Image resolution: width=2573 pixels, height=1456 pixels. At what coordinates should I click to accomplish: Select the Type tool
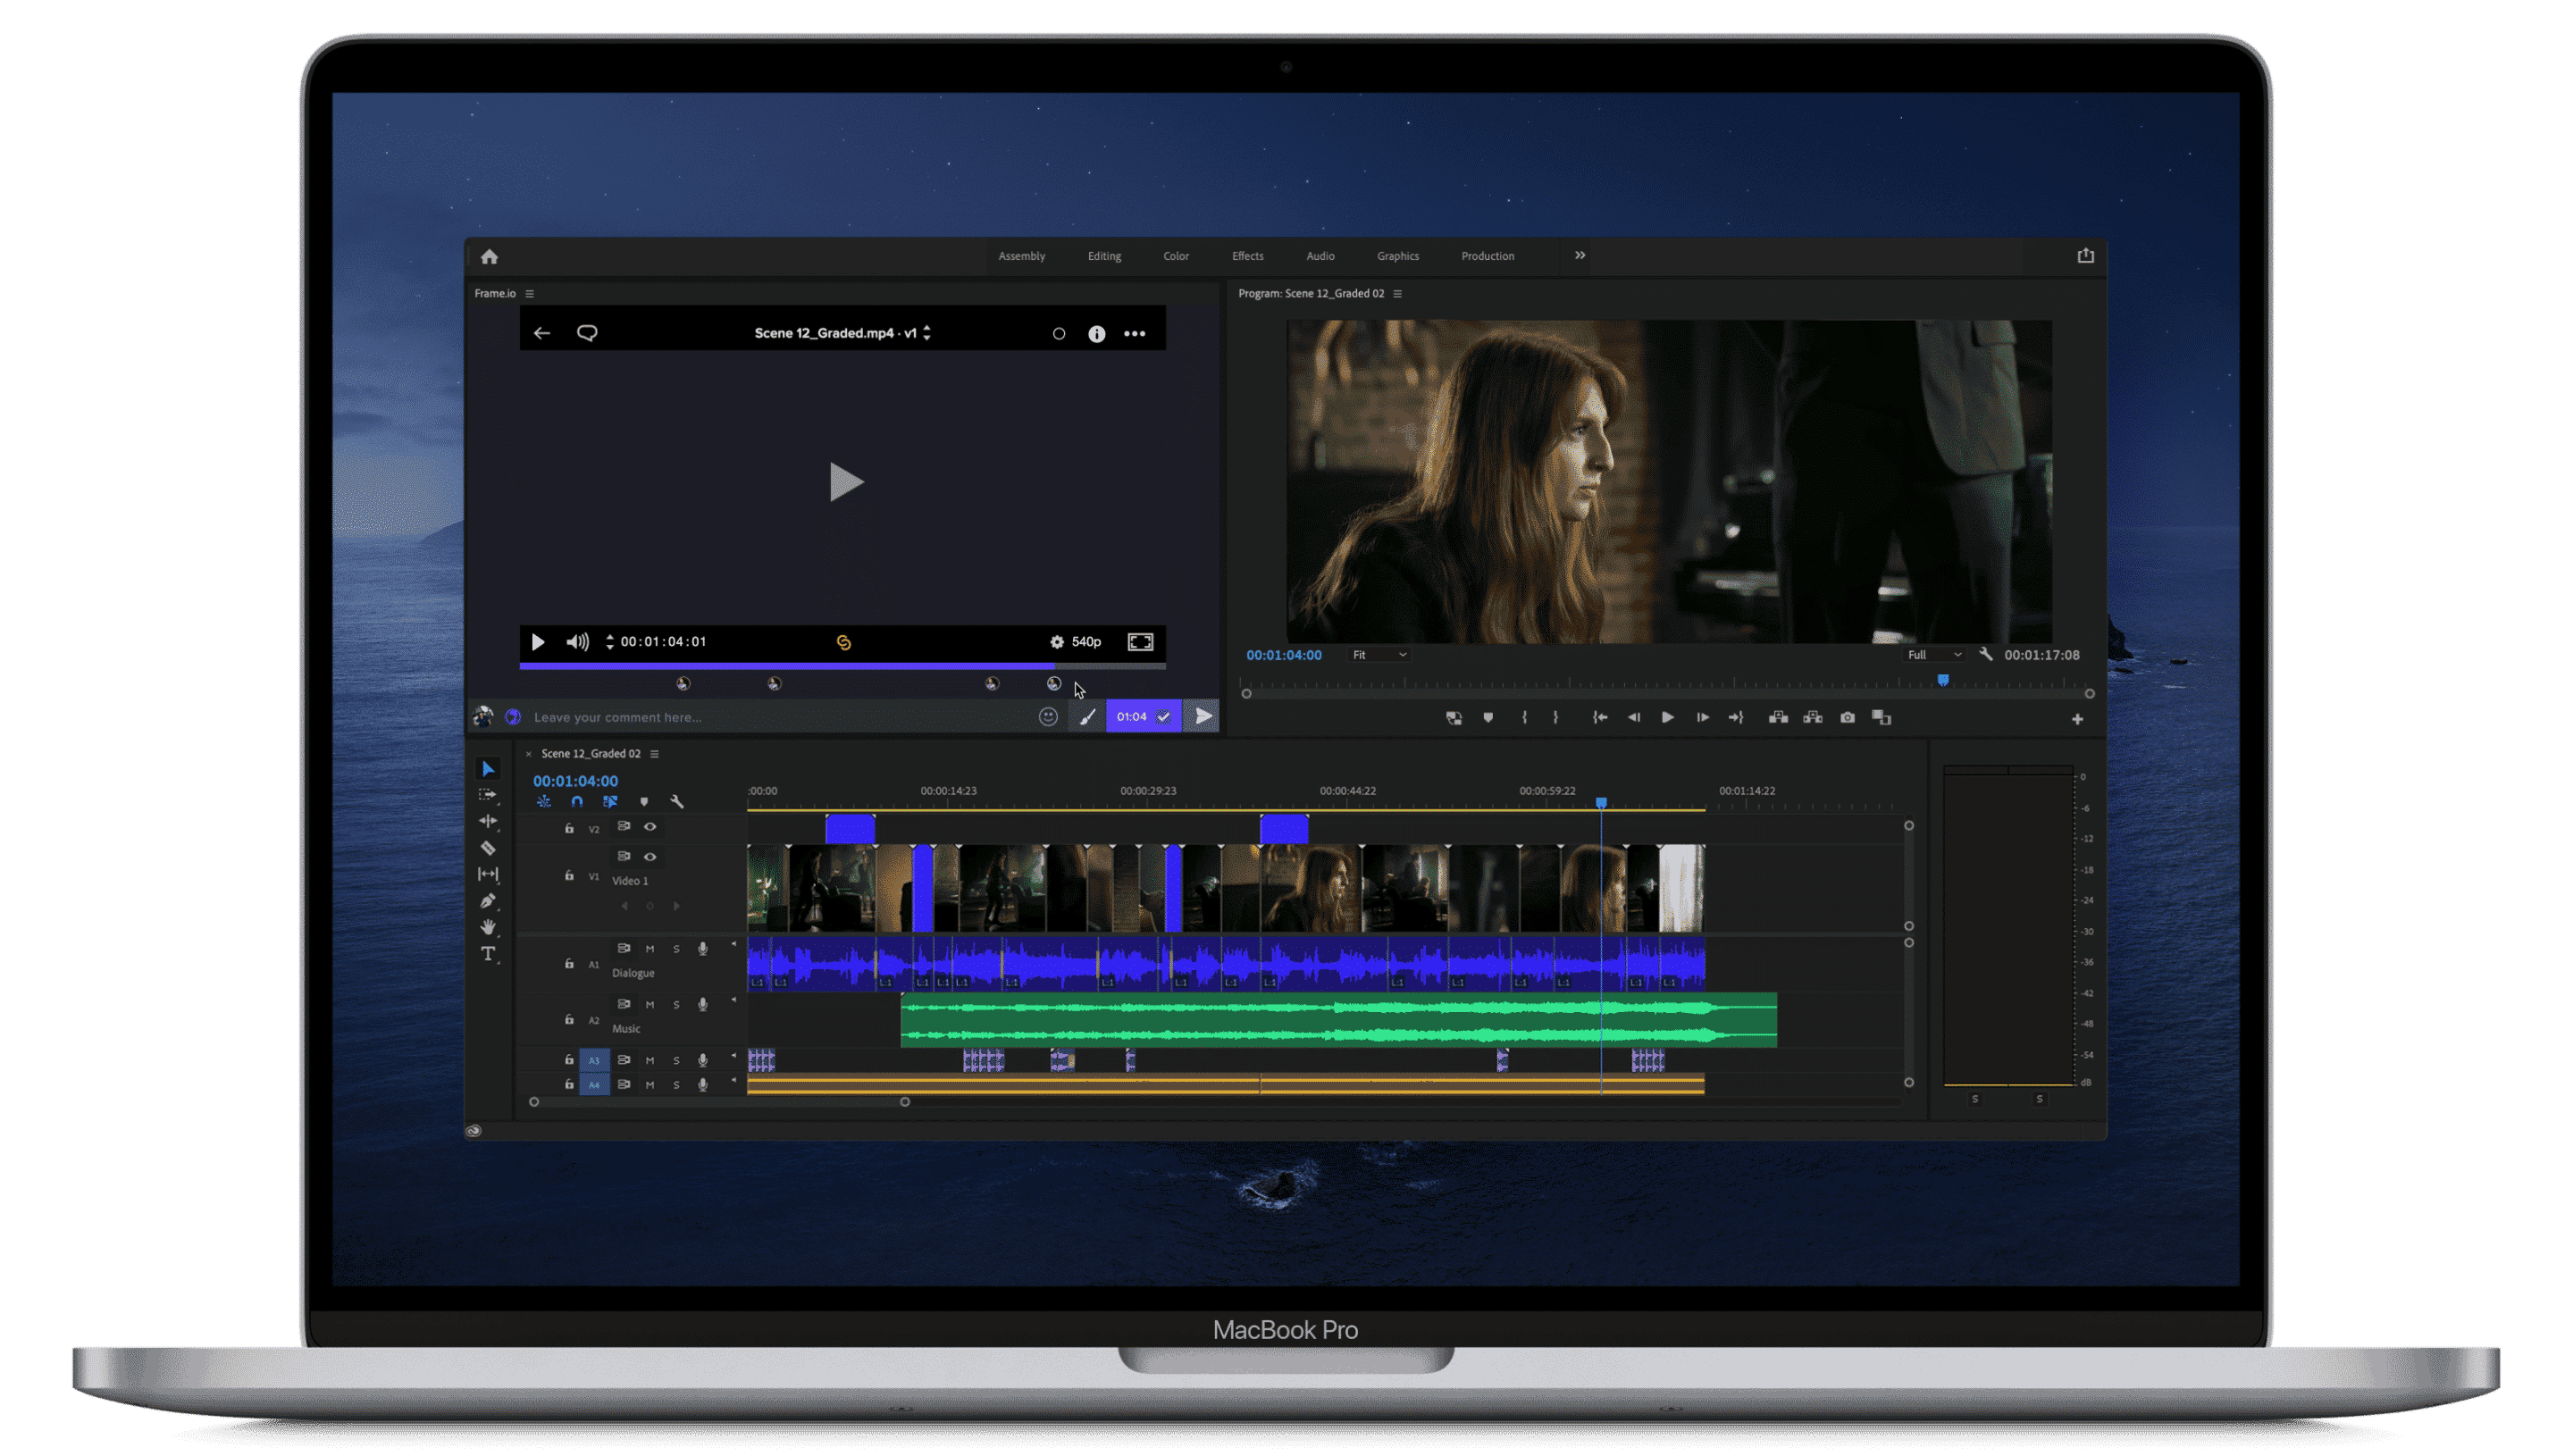488,953
